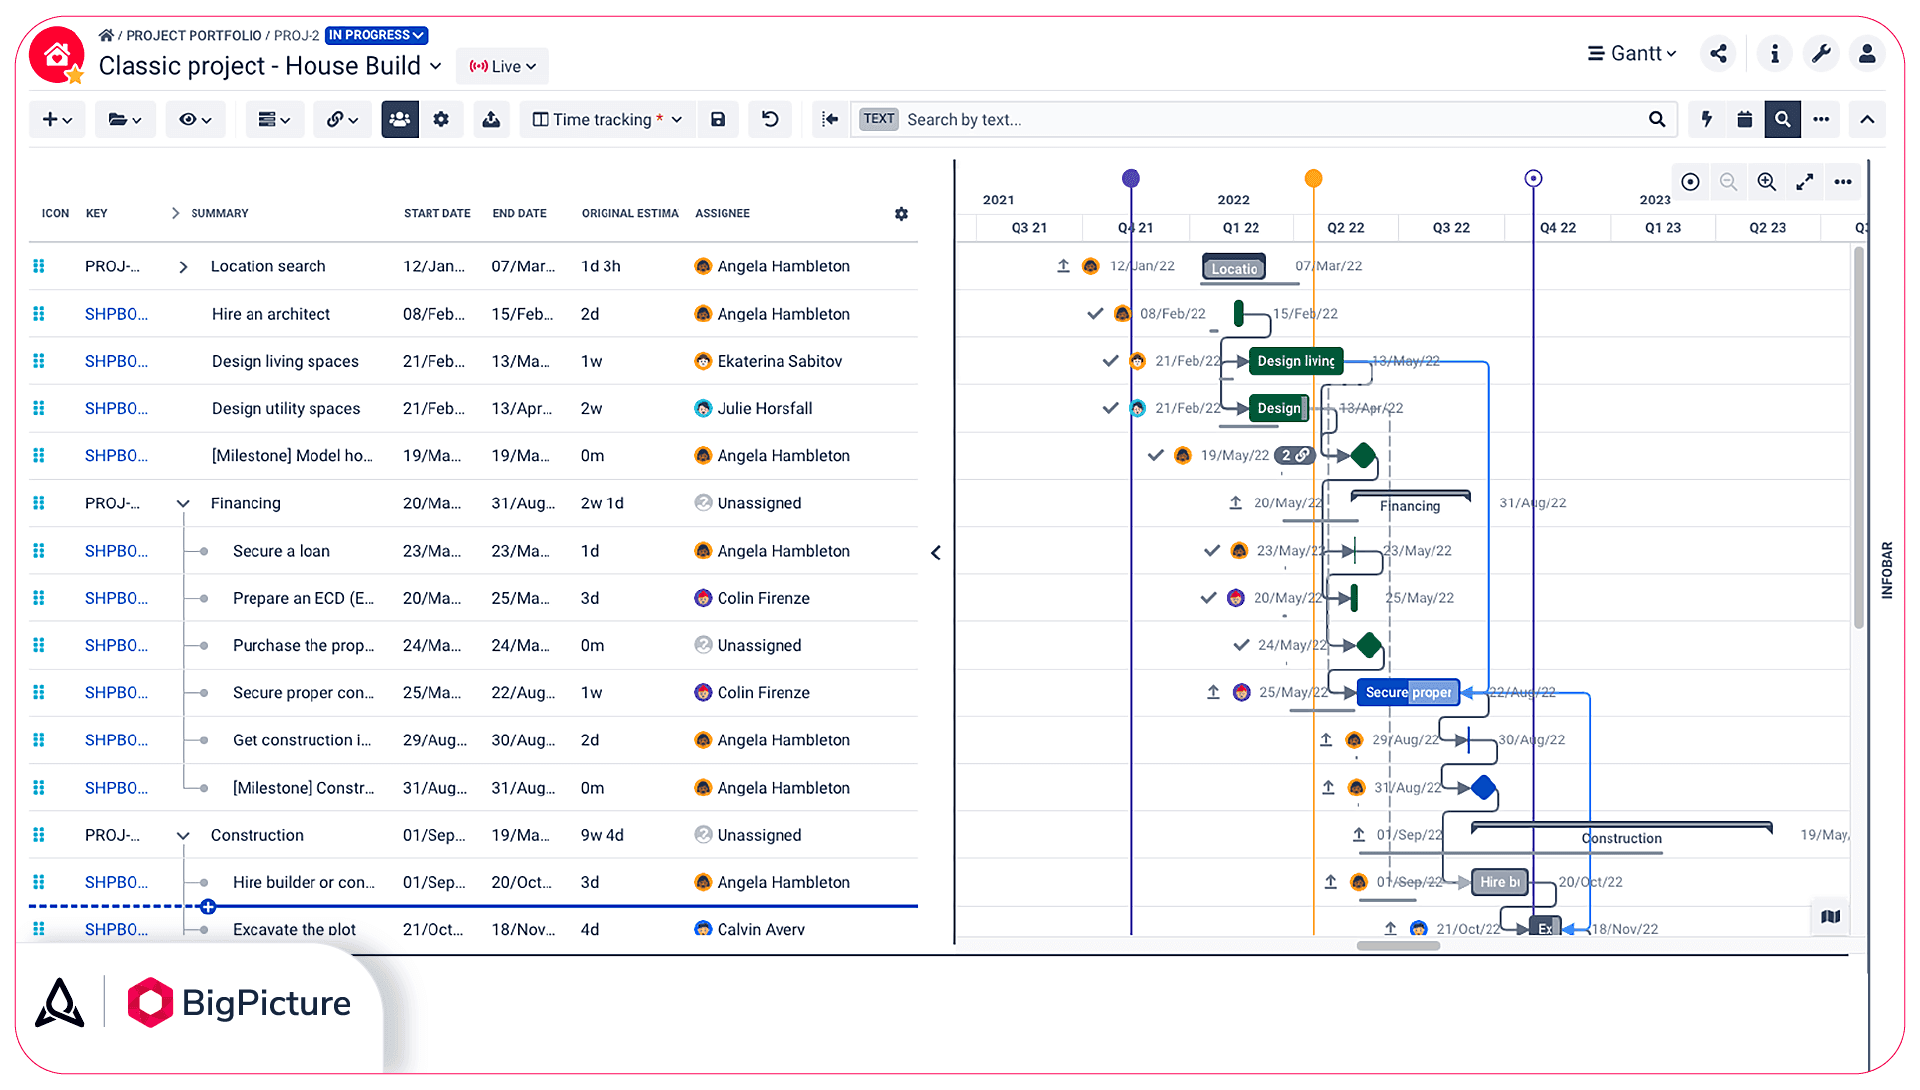Click drag handle icon of Location search row
Viewport: 1920px width, 1090px height.
(39, 266)
